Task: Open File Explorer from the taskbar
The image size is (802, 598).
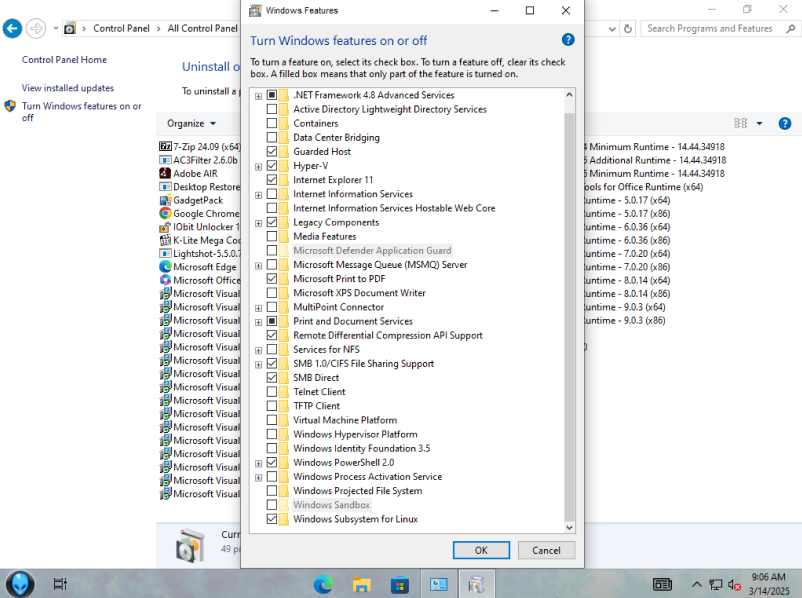Action: coord(362,584)
